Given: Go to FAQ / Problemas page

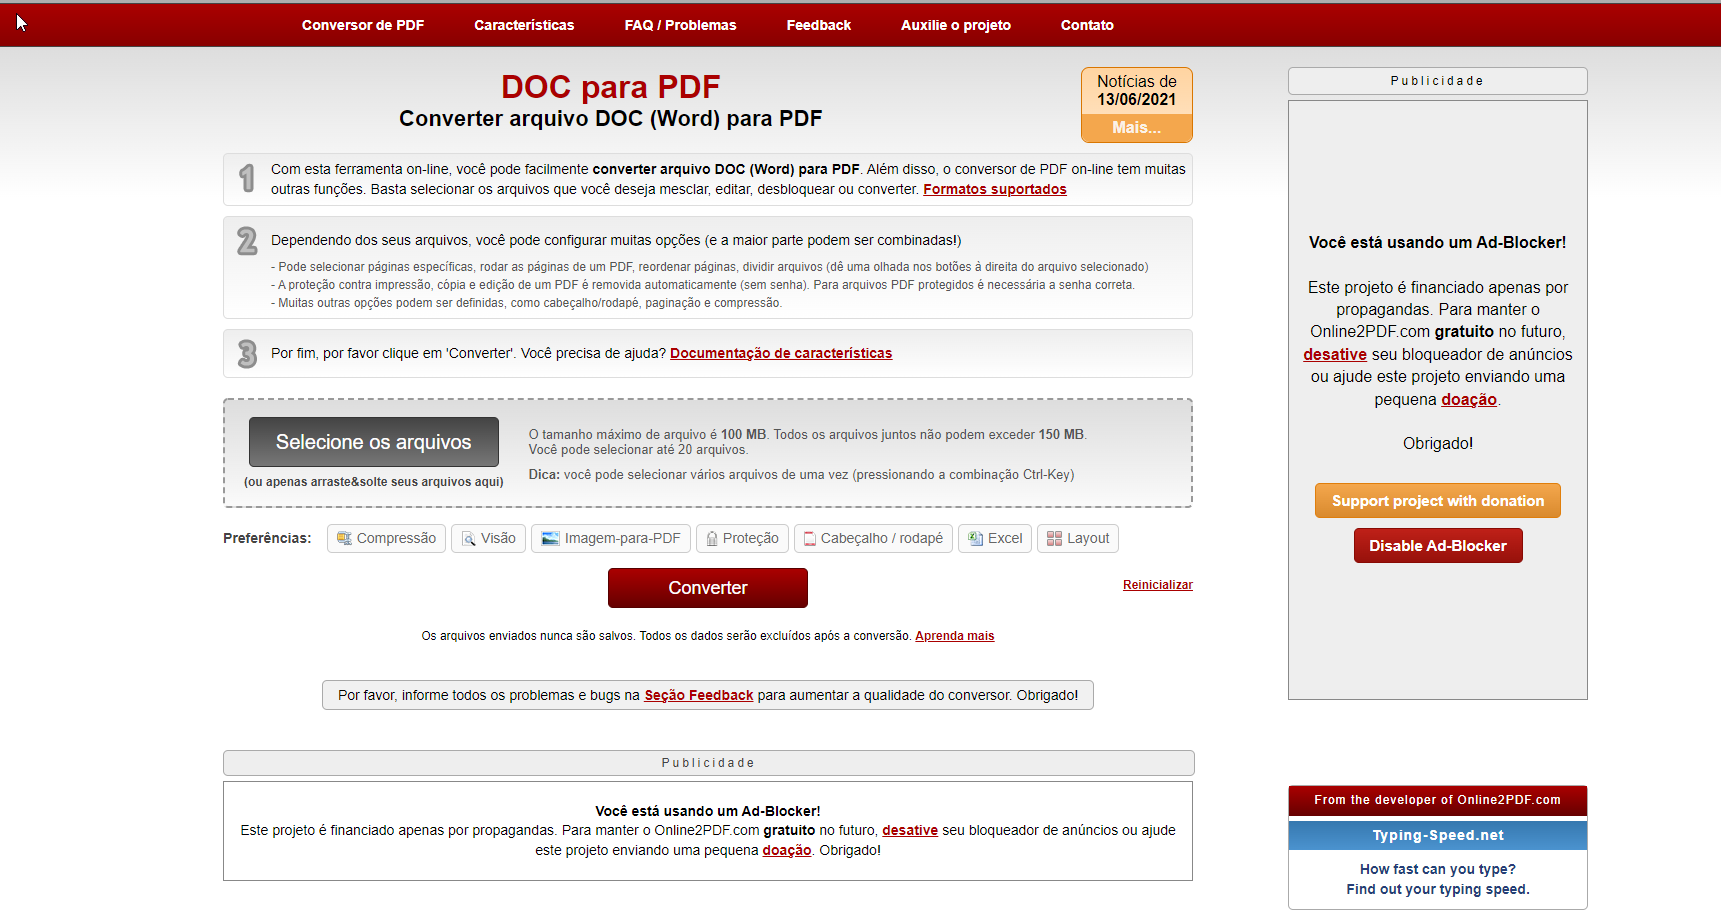Looking at the screenshot, I should [680, 25].
